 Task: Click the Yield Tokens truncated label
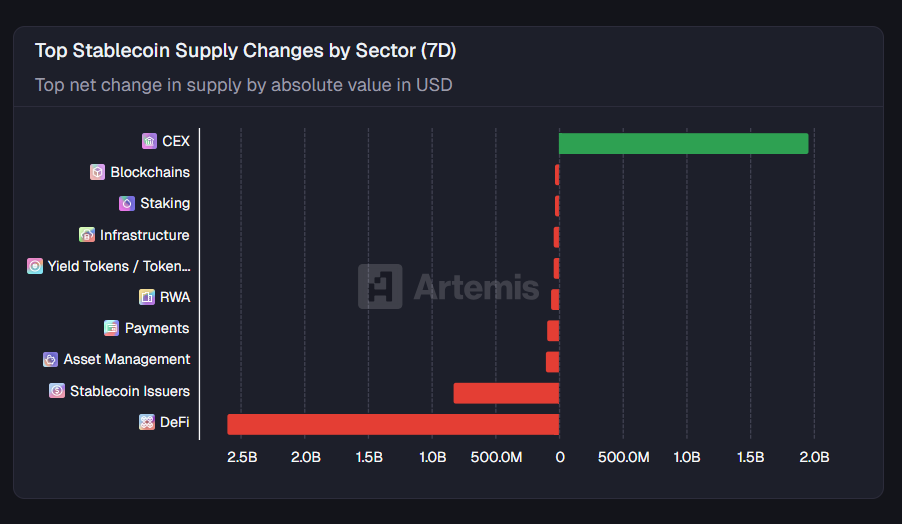point(118,266)
